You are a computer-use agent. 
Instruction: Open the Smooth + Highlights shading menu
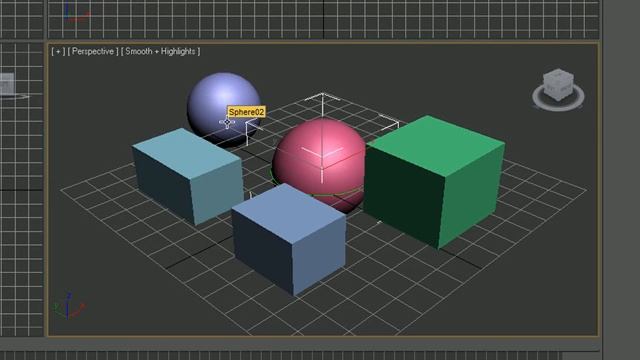[161, 51]
